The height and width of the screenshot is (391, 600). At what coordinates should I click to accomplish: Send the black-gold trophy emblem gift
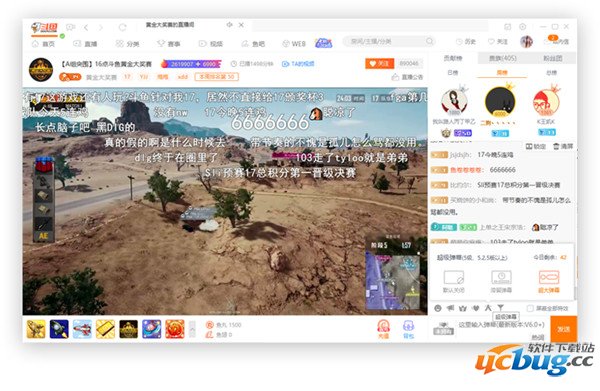pos(129,329)
